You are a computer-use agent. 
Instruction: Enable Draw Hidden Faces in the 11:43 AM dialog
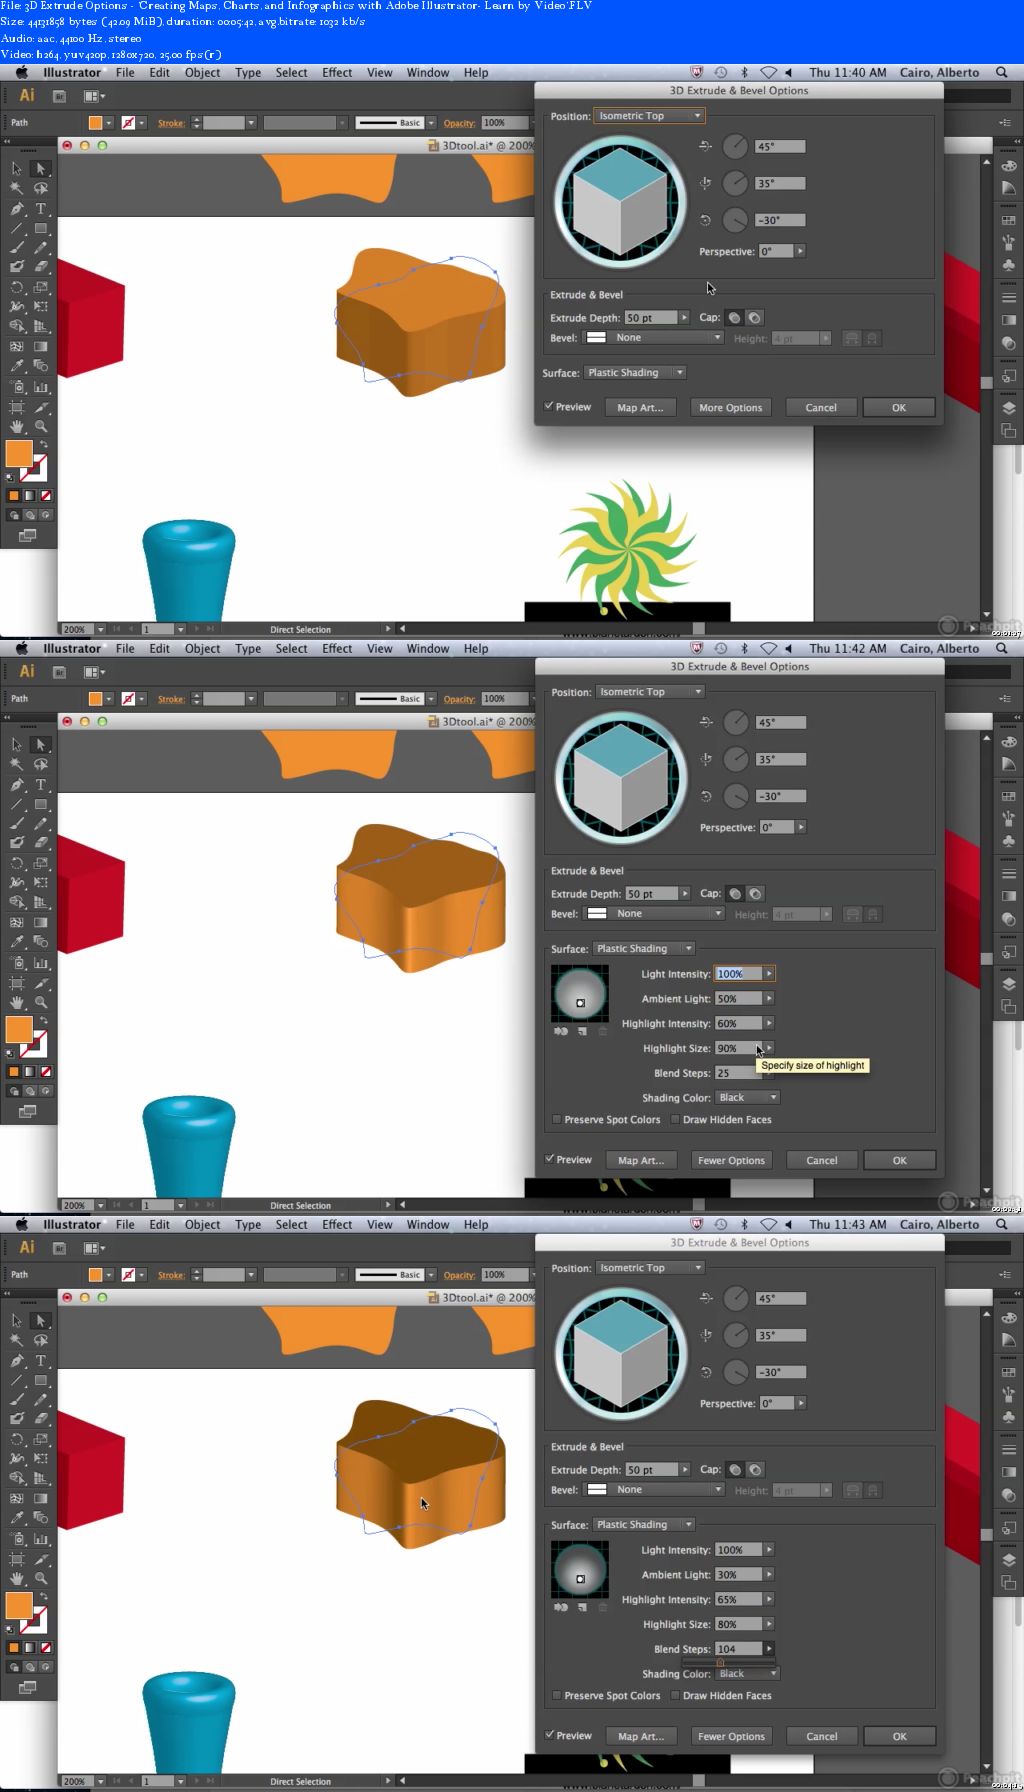675,1695
